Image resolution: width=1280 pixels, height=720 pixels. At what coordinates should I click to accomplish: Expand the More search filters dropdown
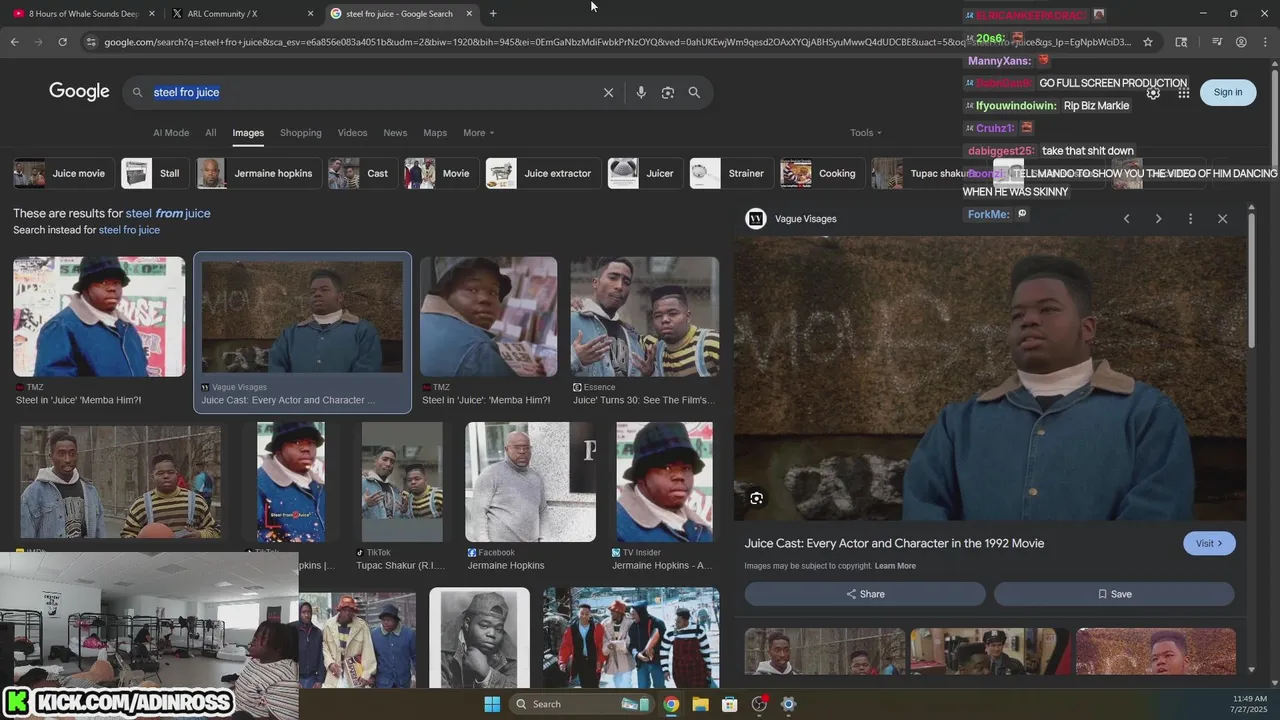[478, 133]
